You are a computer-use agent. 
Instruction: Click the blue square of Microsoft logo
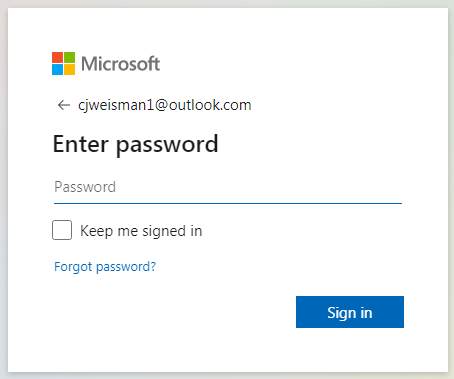click(x=57, y=69)
